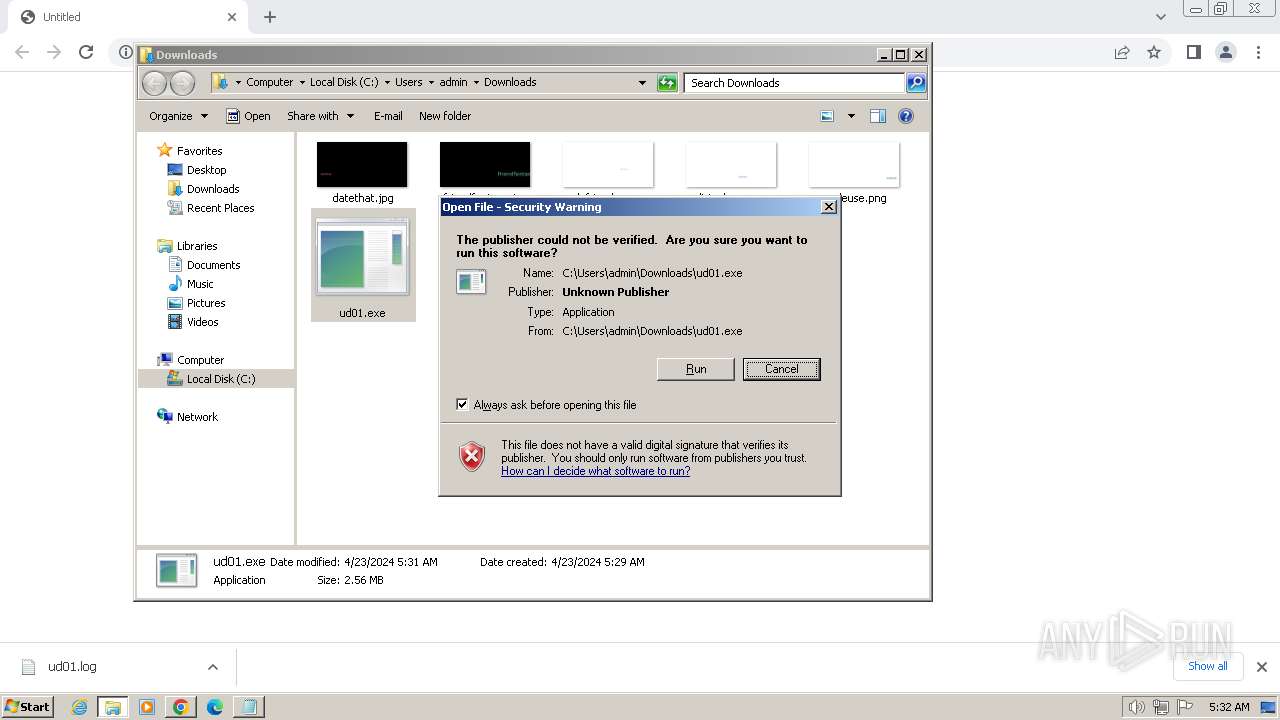This screenshot has height=720, width=1280.
Task: Select admin in the address breadcrumb
Action: click(x=453, y=83)
